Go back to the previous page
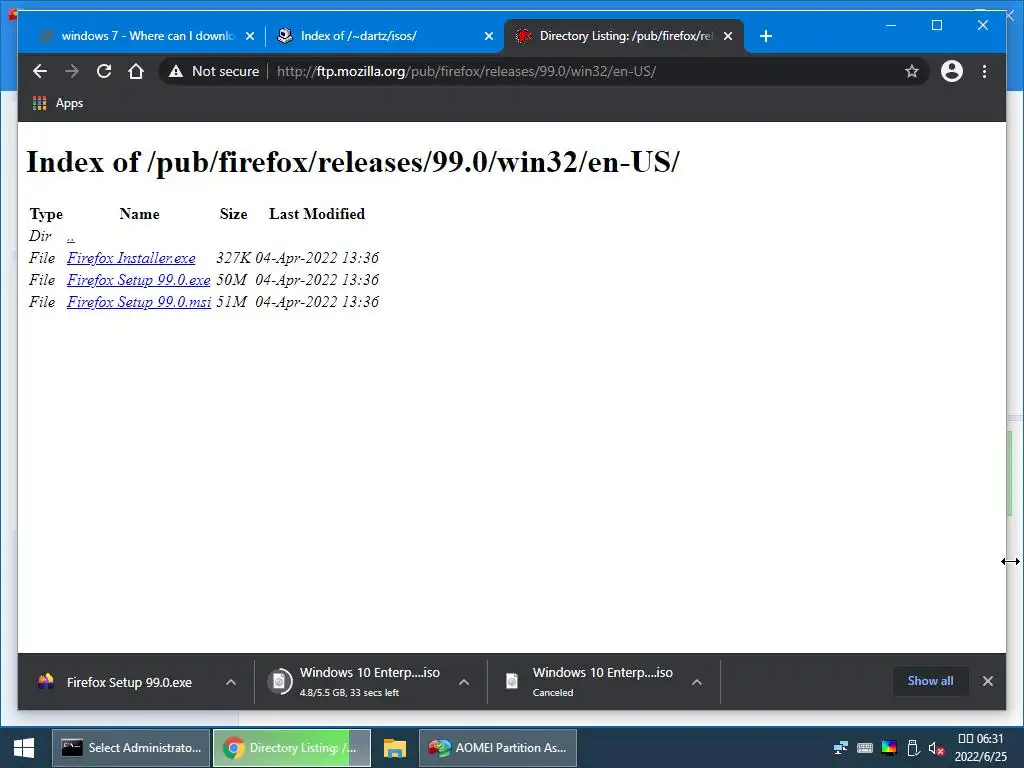 [40, 71]
